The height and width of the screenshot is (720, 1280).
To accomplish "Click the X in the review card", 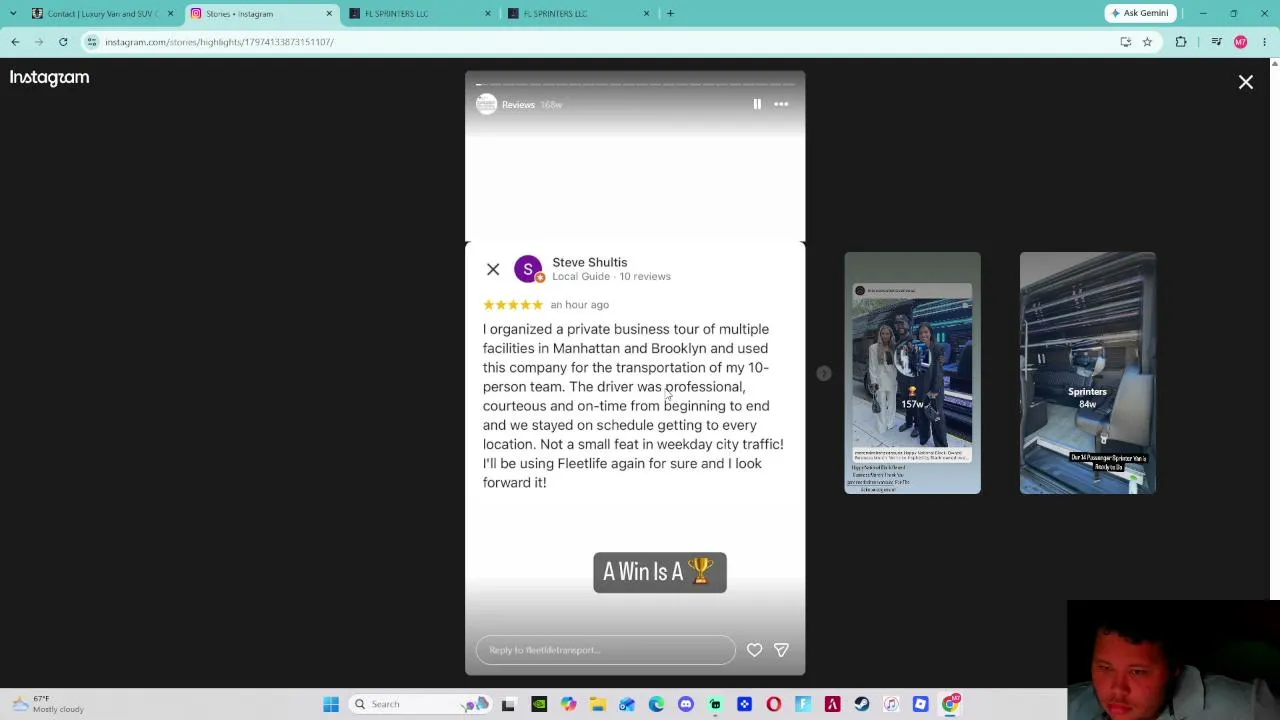I will tap(493, 269).
